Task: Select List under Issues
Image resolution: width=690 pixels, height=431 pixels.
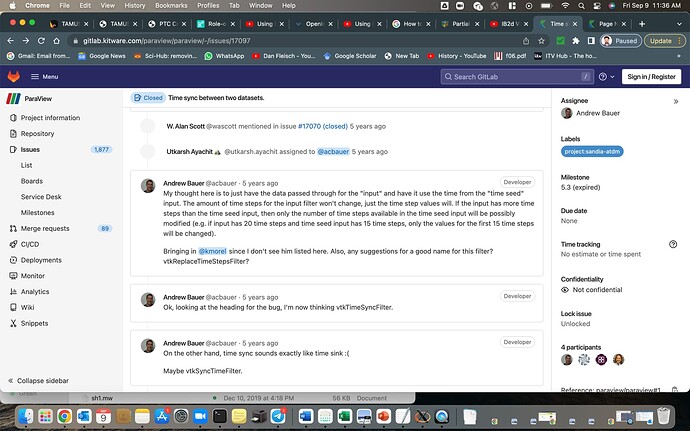Action: click(x=26, y=166)
